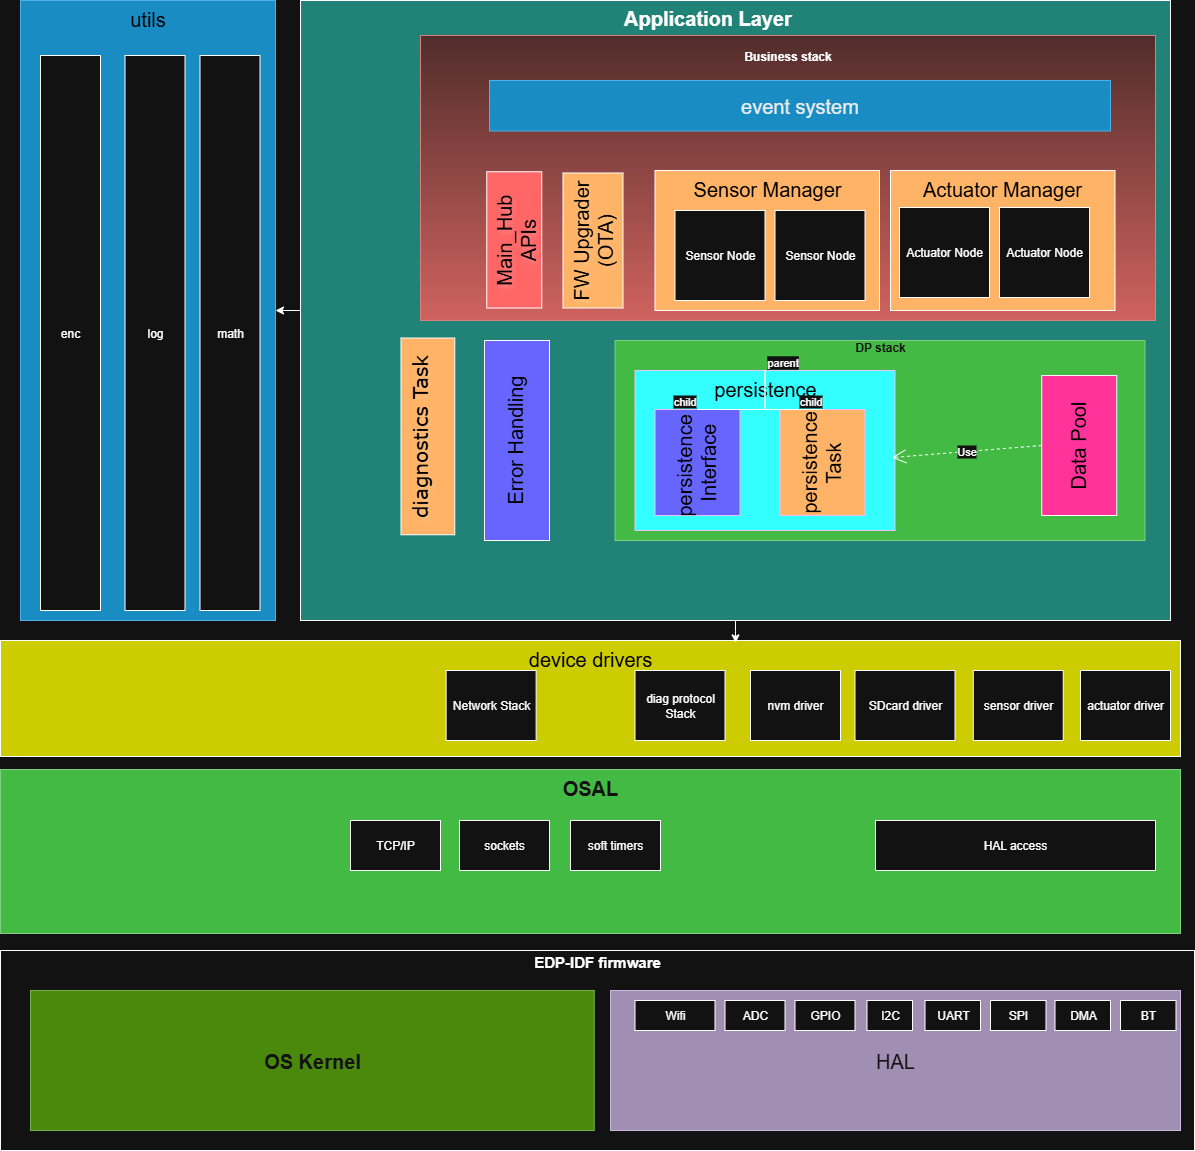Click the diag protocol Stack box

click(680, 705)
